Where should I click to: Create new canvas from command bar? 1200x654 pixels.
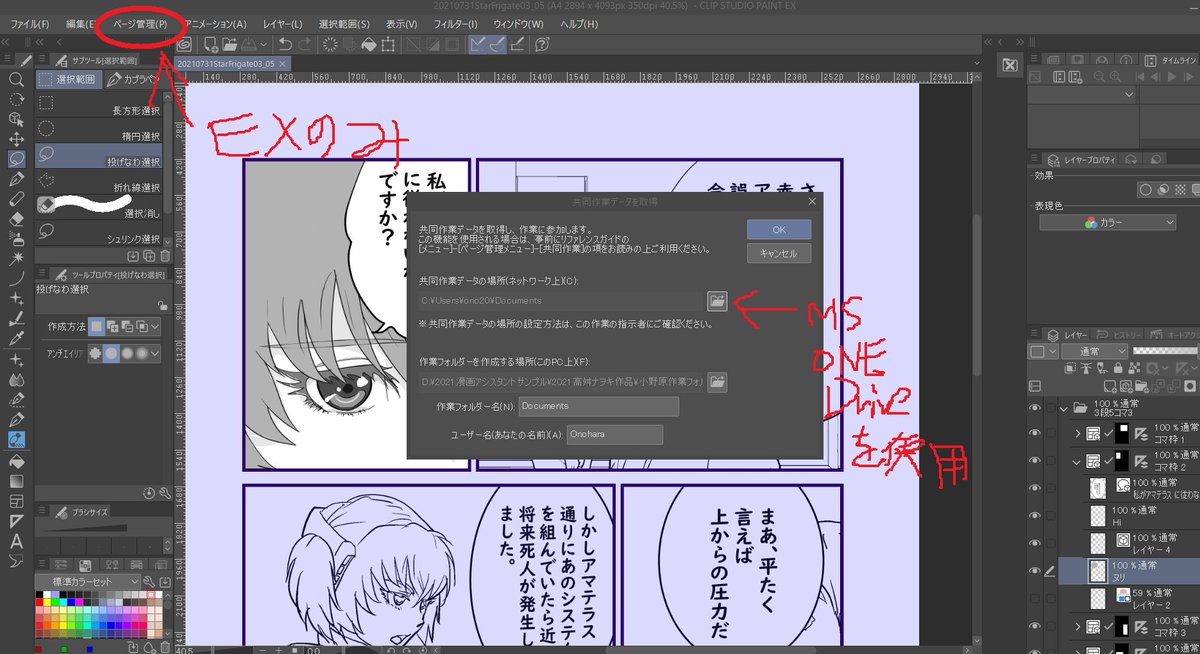(212, 45)
